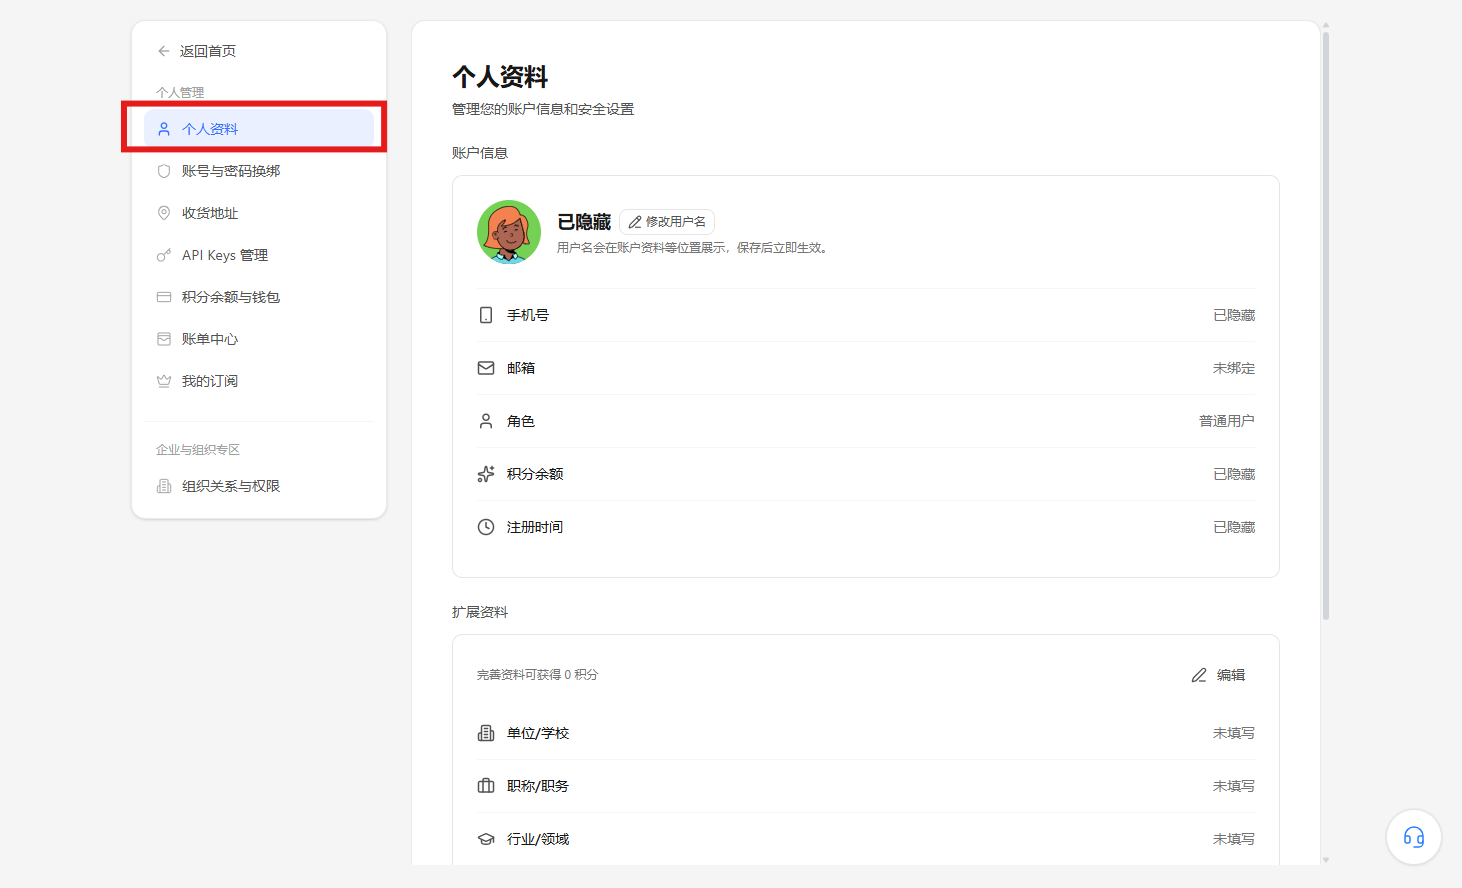Viewport: 1462px width, 888px height.
Task: Click the user avatar picture
Action: pos(509,232)
